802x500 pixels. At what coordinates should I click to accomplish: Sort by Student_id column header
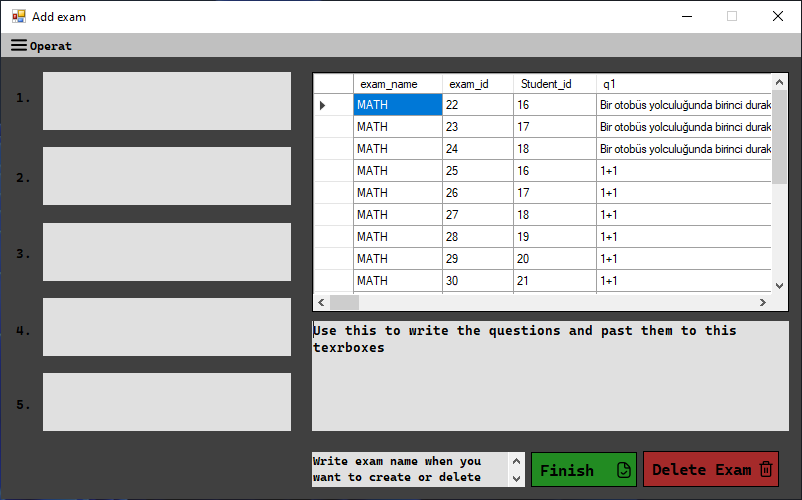click(x=555, y=84)
